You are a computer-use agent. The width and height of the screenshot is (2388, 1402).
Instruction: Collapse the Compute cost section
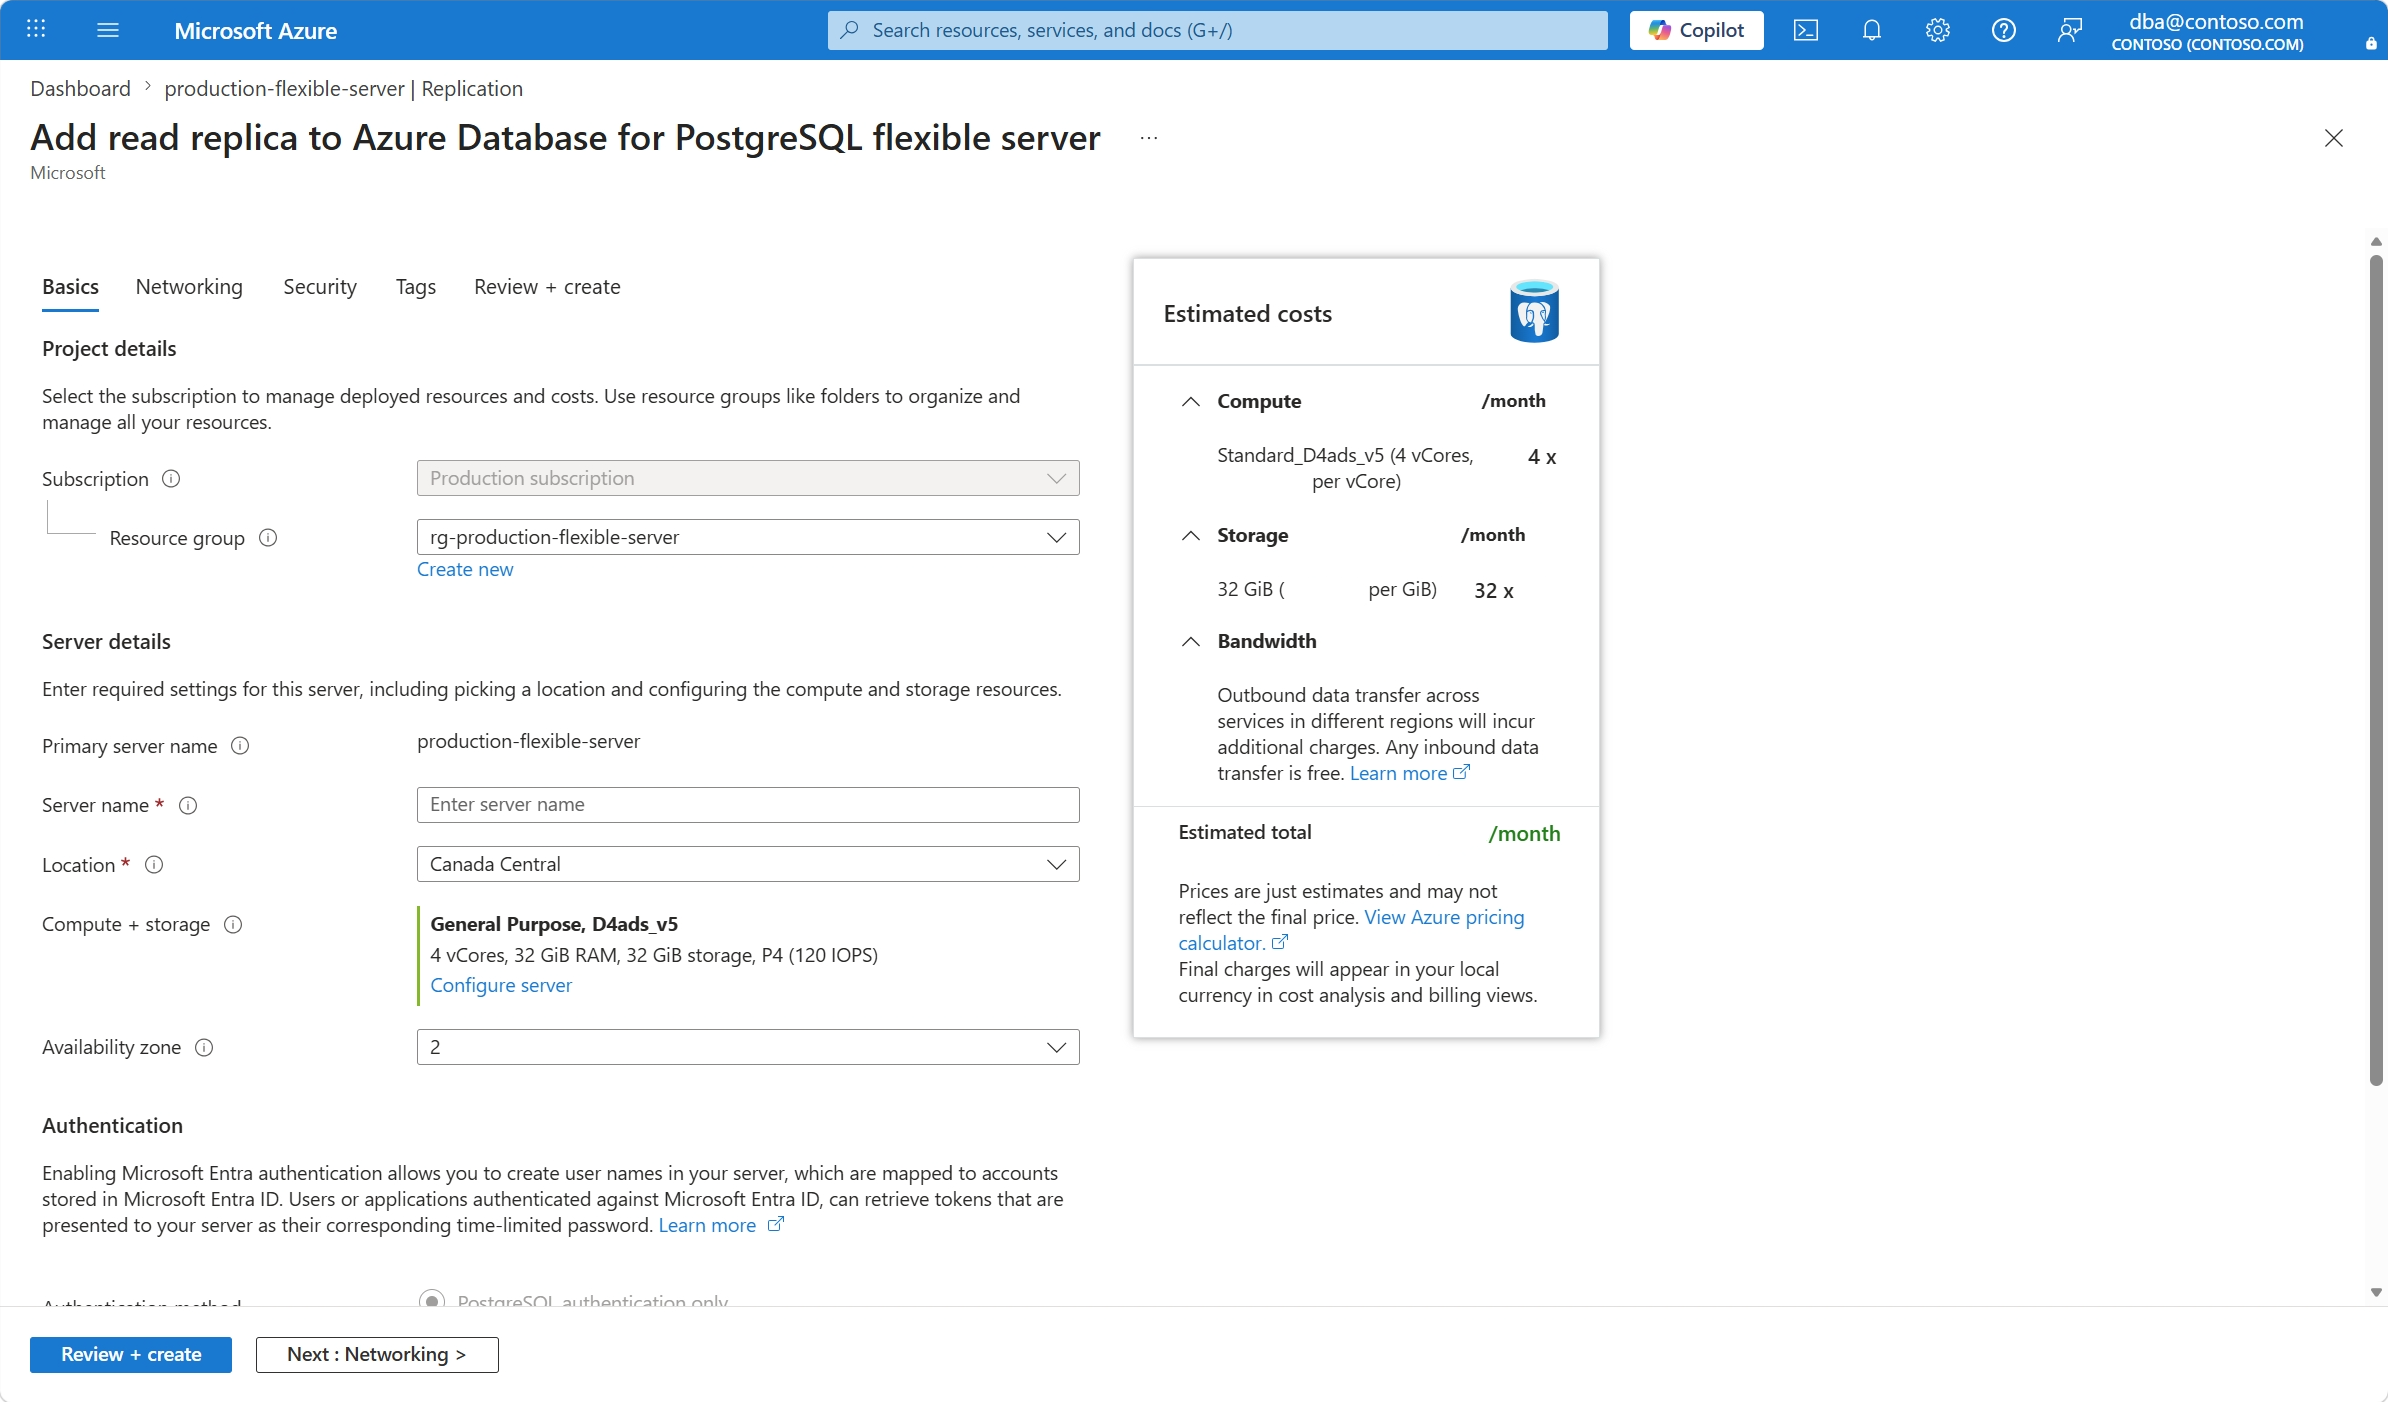click(1190, 401)
